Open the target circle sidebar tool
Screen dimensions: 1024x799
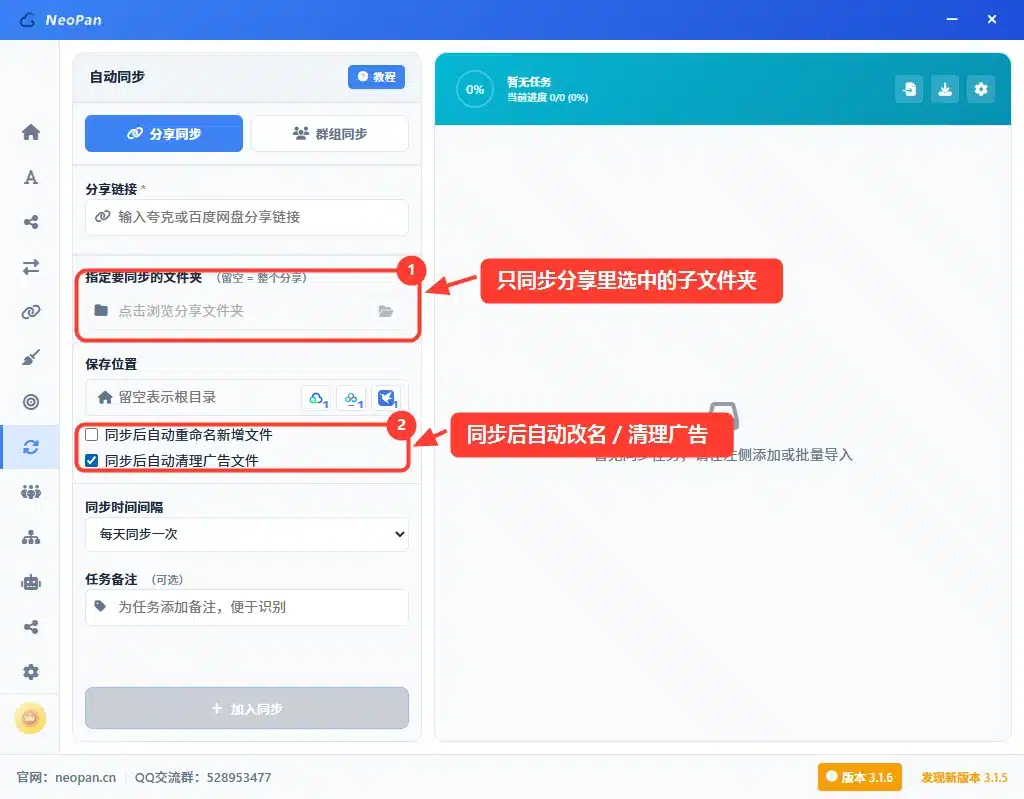click(31, 402)
